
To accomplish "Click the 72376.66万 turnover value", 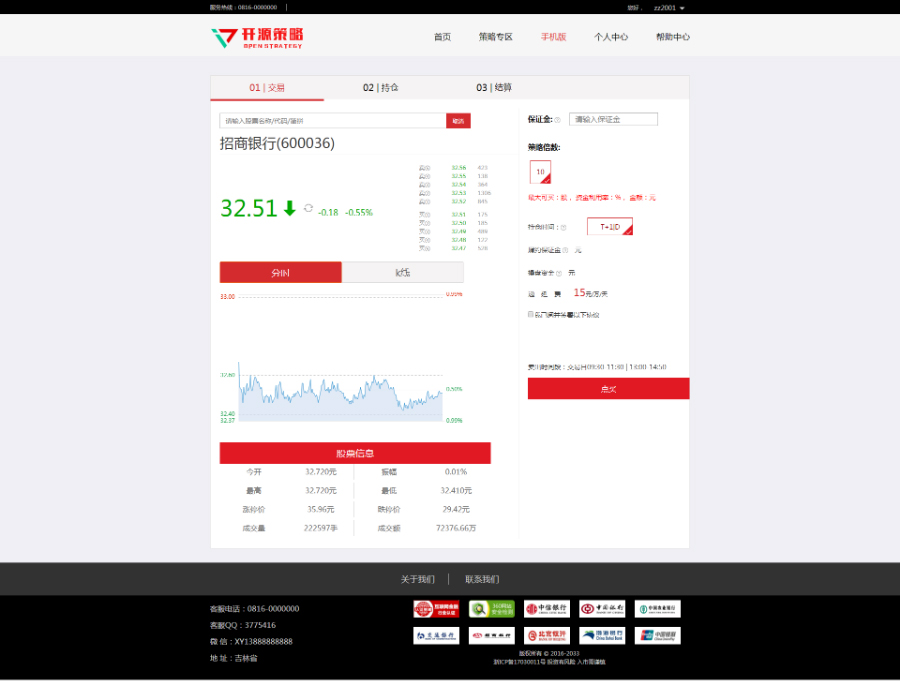I will [x=456, y=528].
